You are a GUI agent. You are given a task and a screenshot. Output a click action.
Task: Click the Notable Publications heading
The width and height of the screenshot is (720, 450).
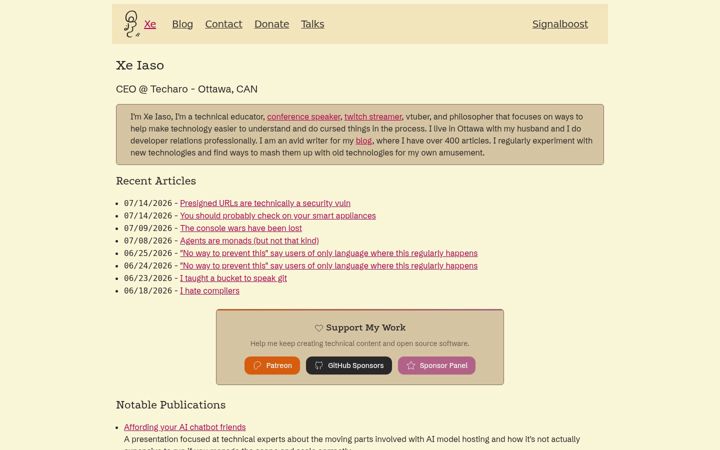[x=170, y=405]
